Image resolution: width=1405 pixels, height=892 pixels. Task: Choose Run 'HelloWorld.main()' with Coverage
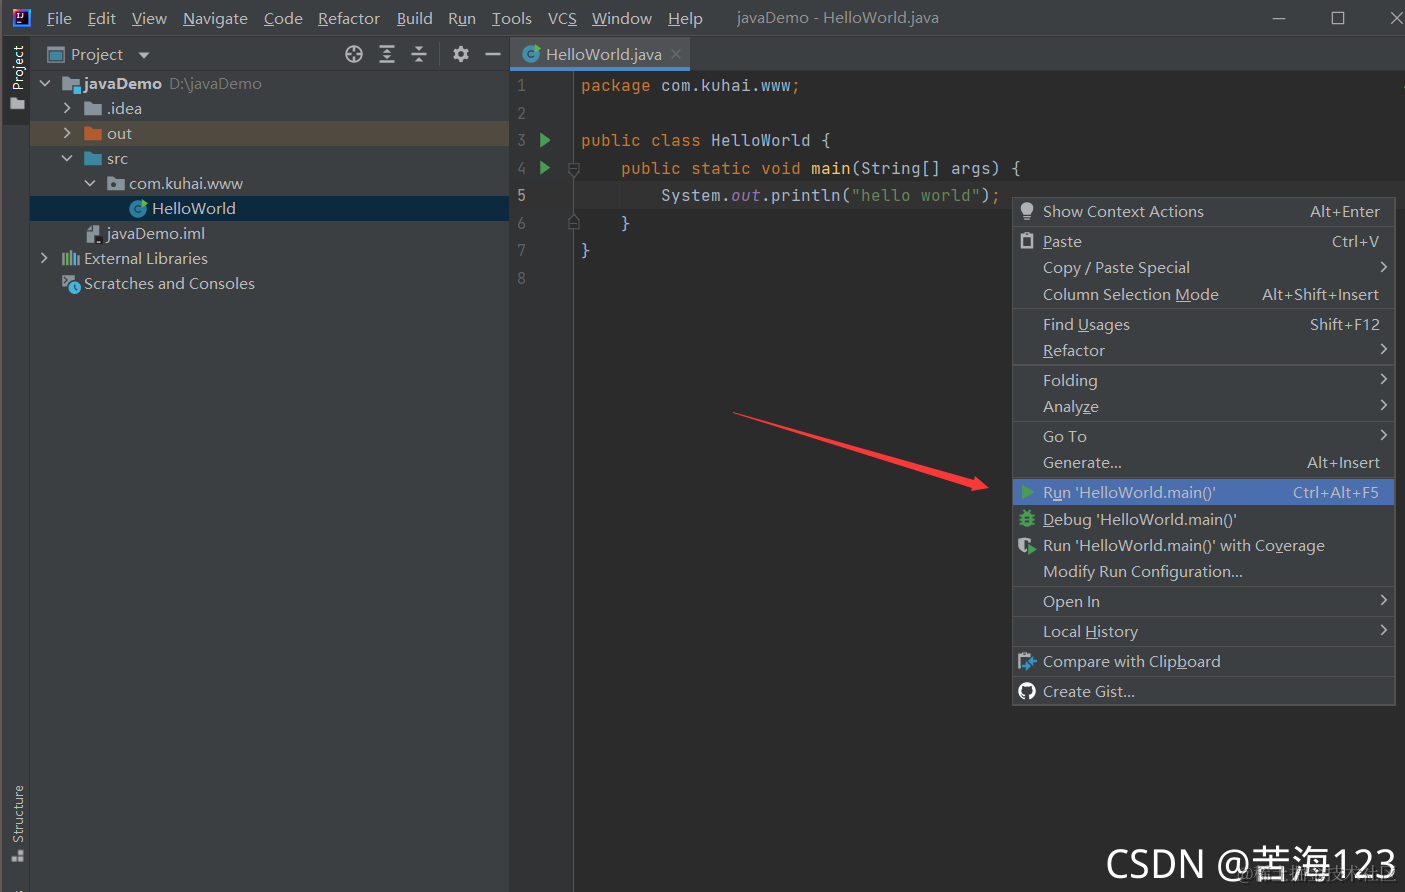click(1204, 546)
